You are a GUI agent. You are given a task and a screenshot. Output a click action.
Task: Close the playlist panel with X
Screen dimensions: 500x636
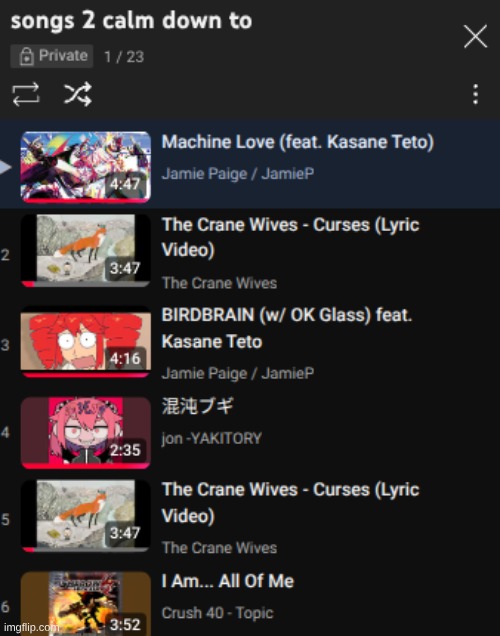[475, 36]
